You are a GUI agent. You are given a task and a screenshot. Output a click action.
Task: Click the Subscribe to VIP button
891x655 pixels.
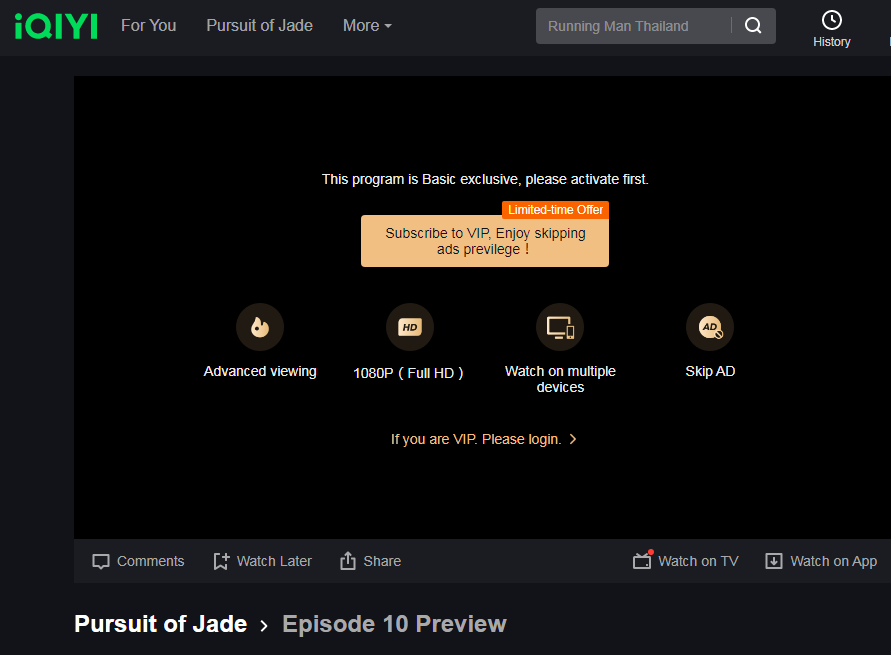(x=485, y=241)
